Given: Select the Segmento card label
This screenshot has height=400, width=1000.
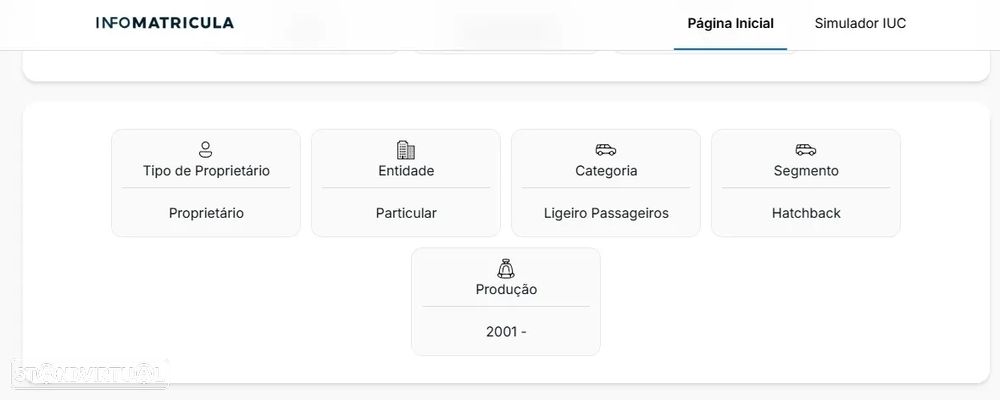Looking at the screenshot, I should [x=806, y=171].
